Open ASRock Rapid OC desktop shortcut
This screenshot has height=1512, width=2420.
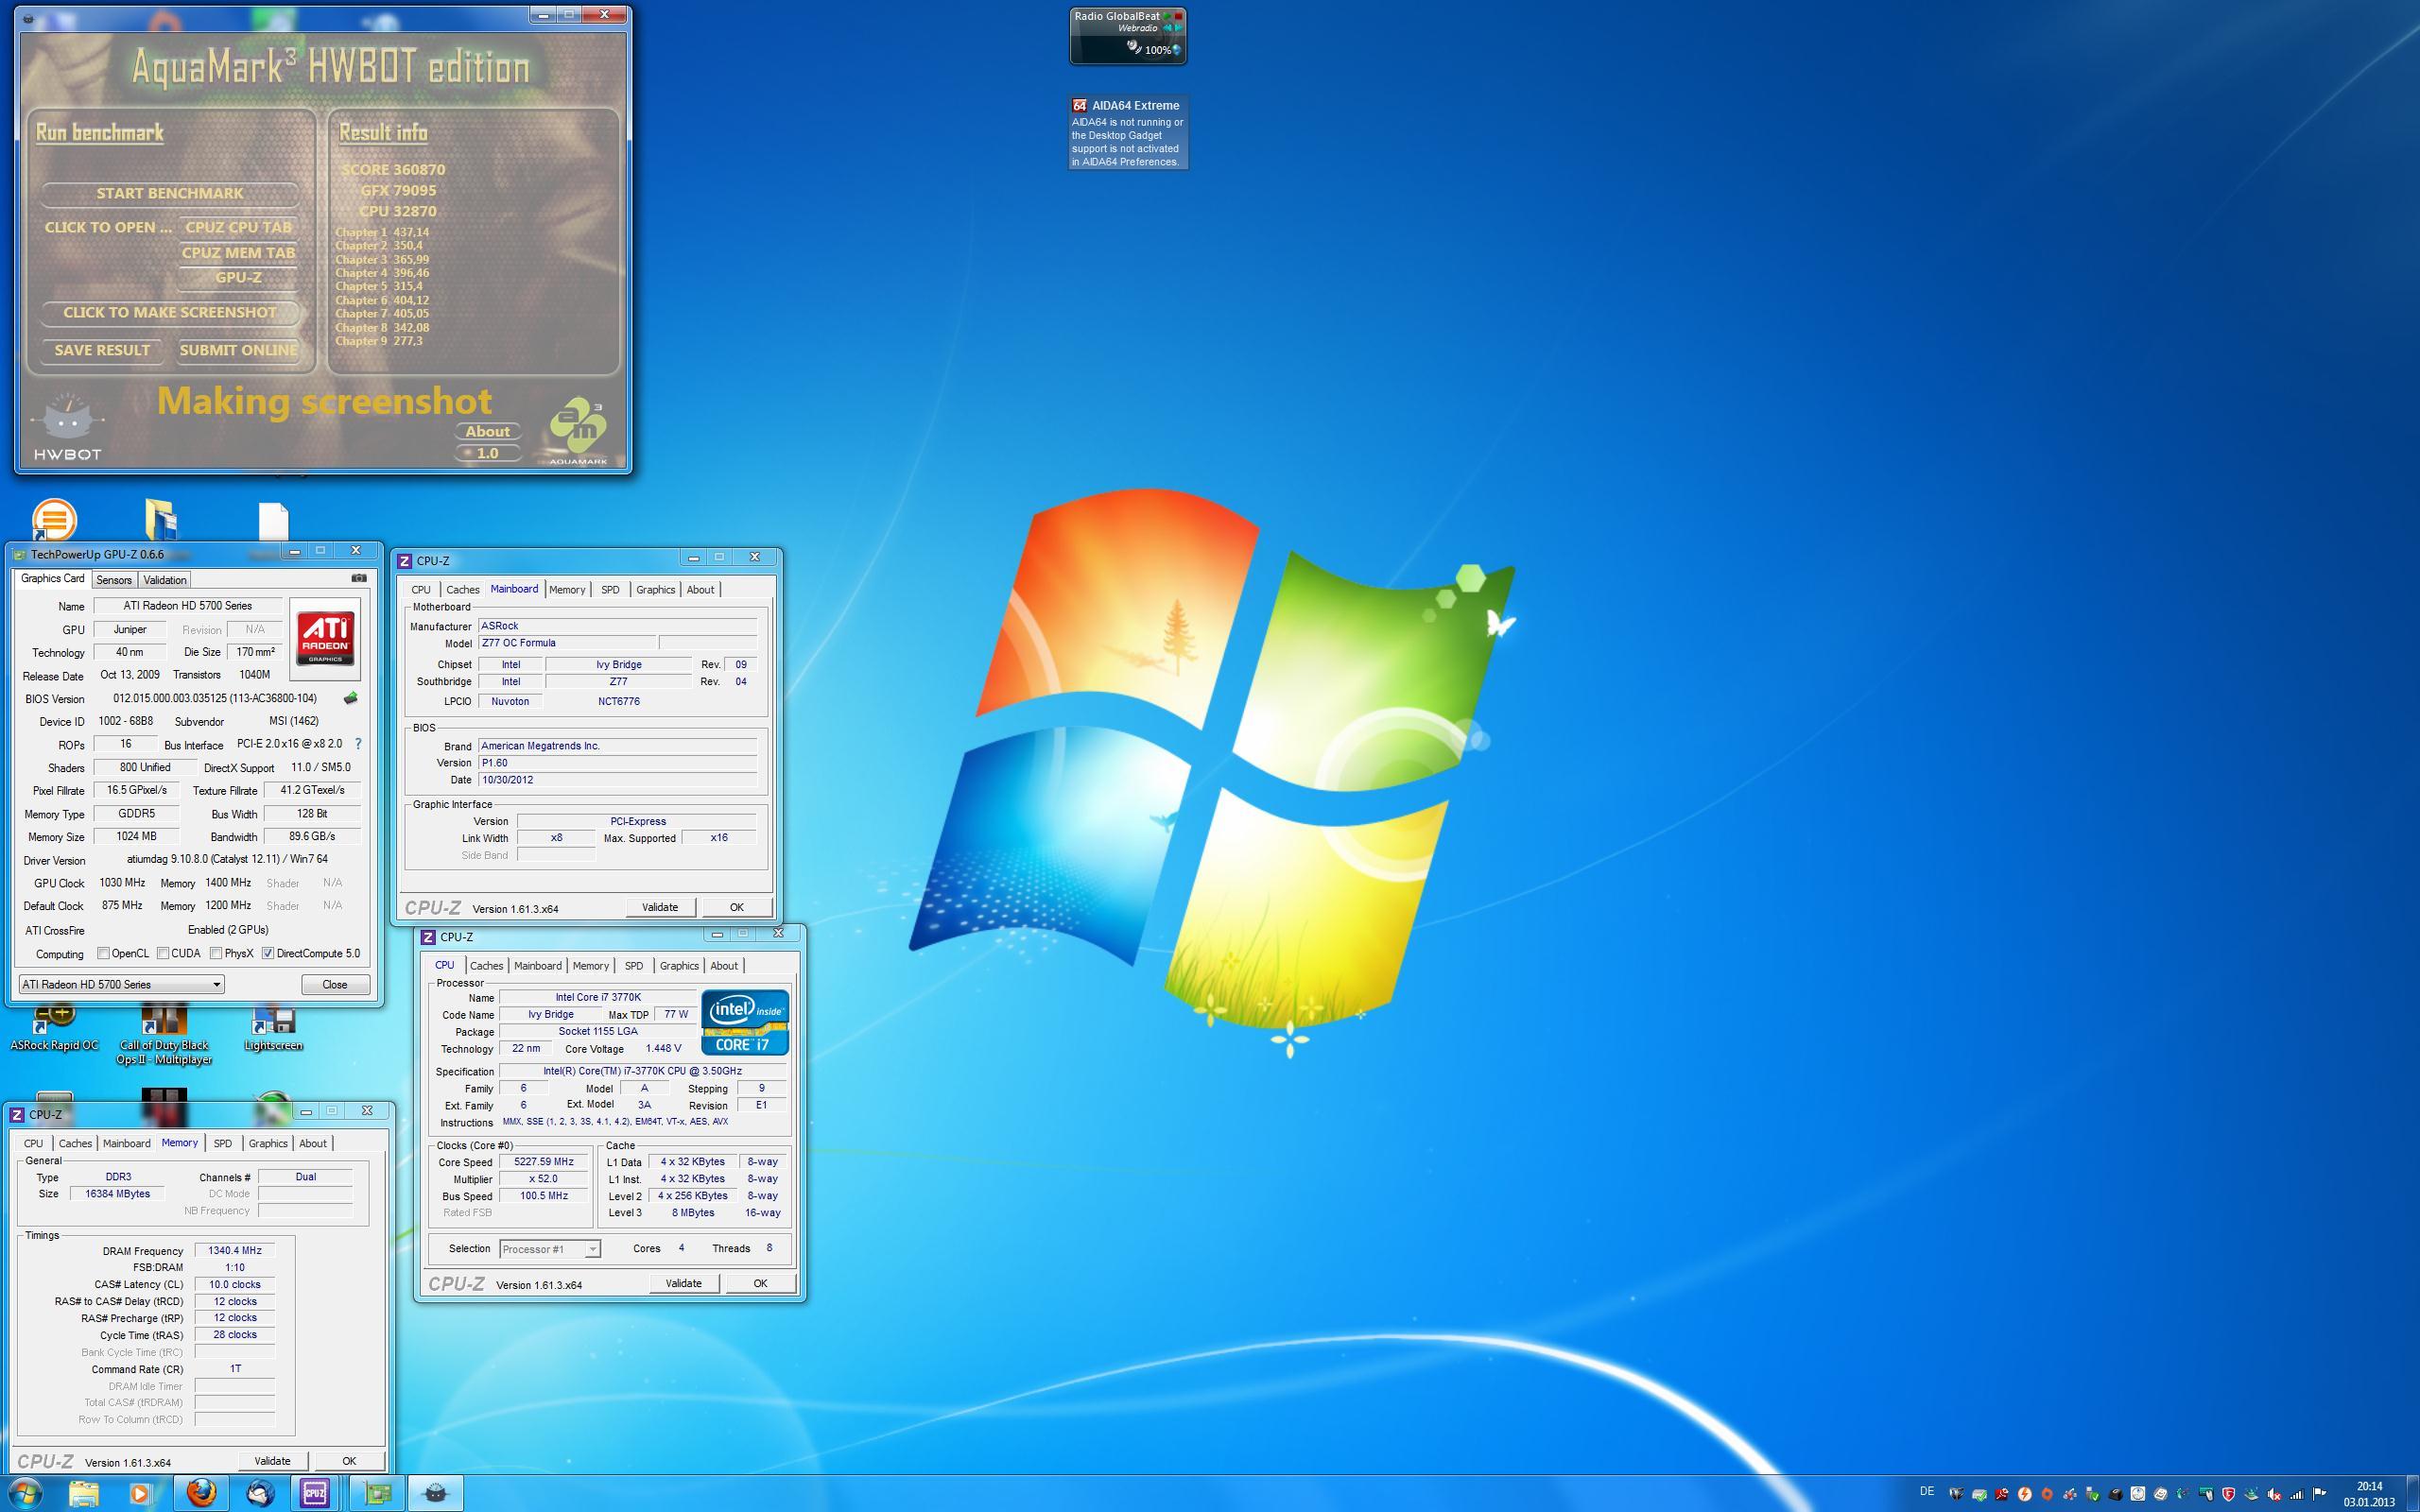(x=54, y=1028)
